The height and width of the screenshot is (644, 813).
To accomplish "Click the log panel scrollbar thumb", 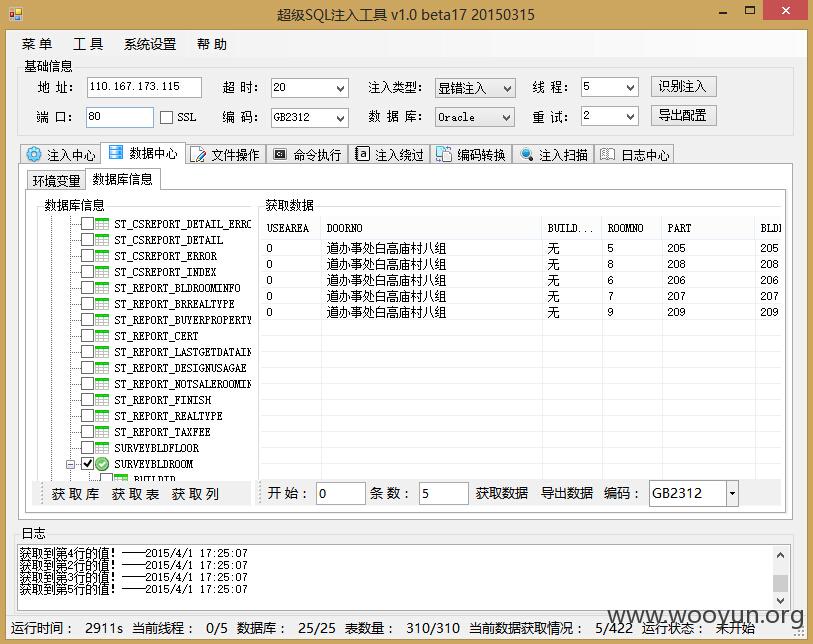I will pyautogui.click(x=780, y=583).
